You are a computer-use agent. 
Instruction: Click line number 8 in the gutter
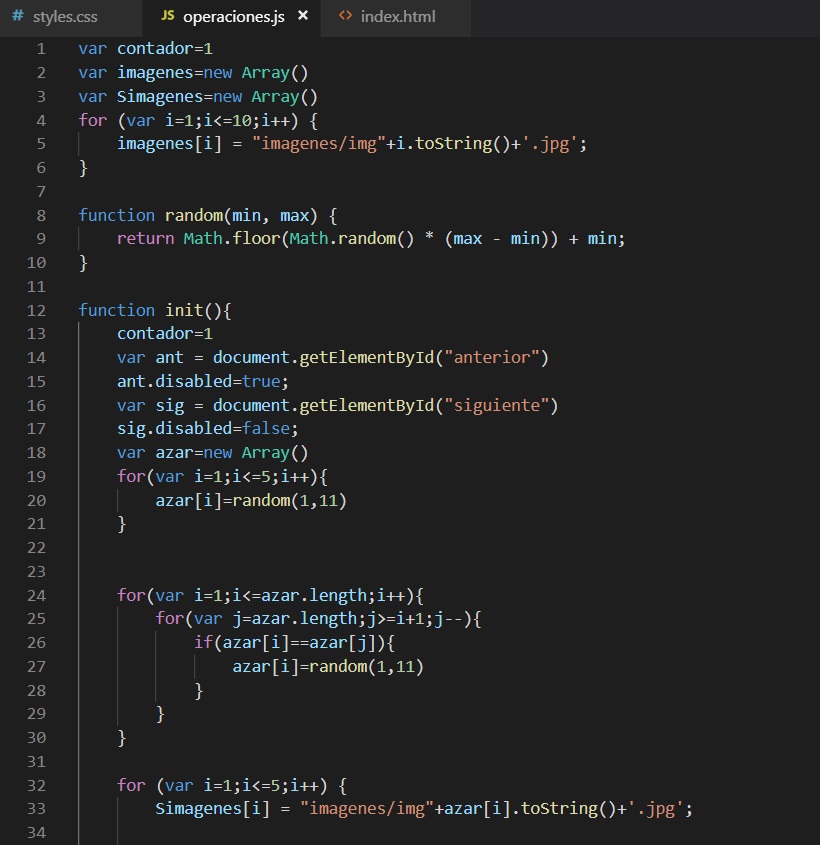coord(41,216)
